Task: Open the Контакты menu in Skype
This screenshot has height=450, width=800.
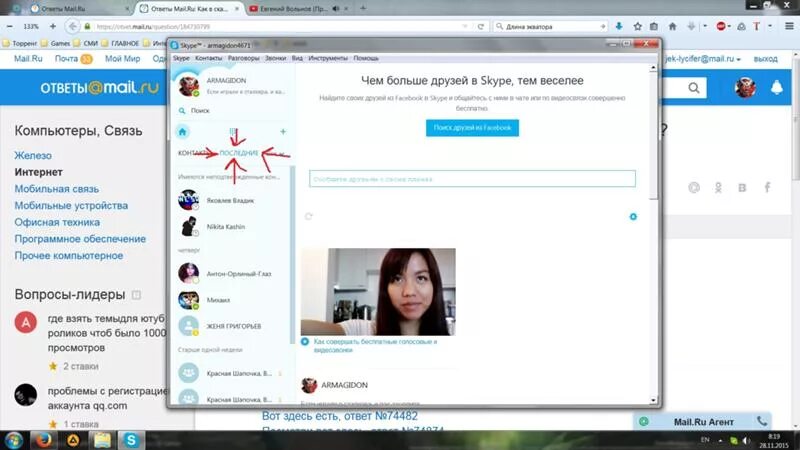Action: (208, 58)
